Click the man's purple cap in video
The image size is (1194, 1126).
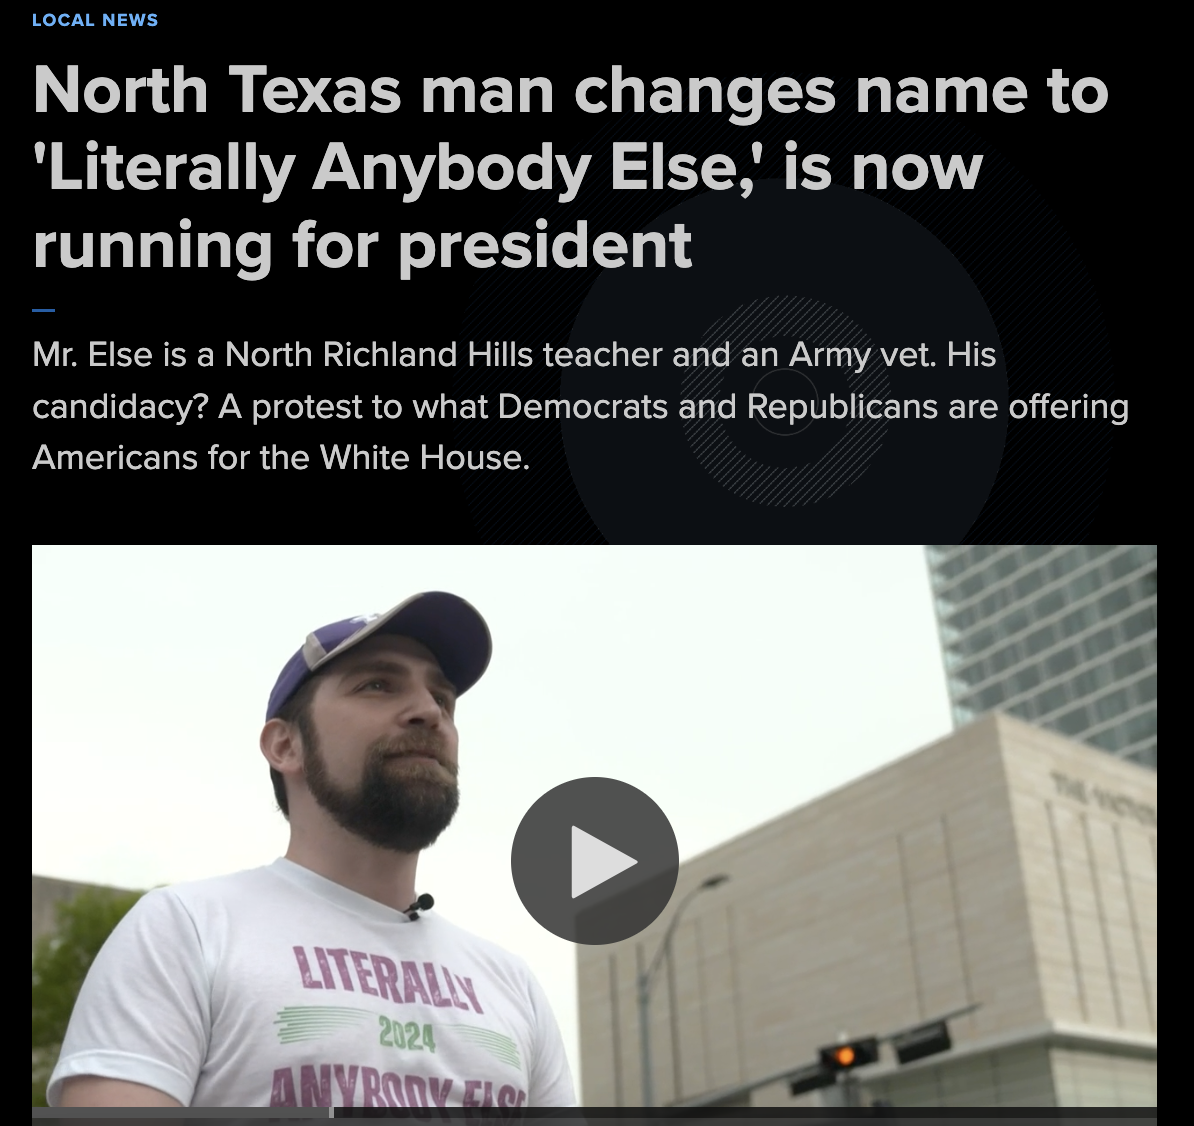pos(381,649)
